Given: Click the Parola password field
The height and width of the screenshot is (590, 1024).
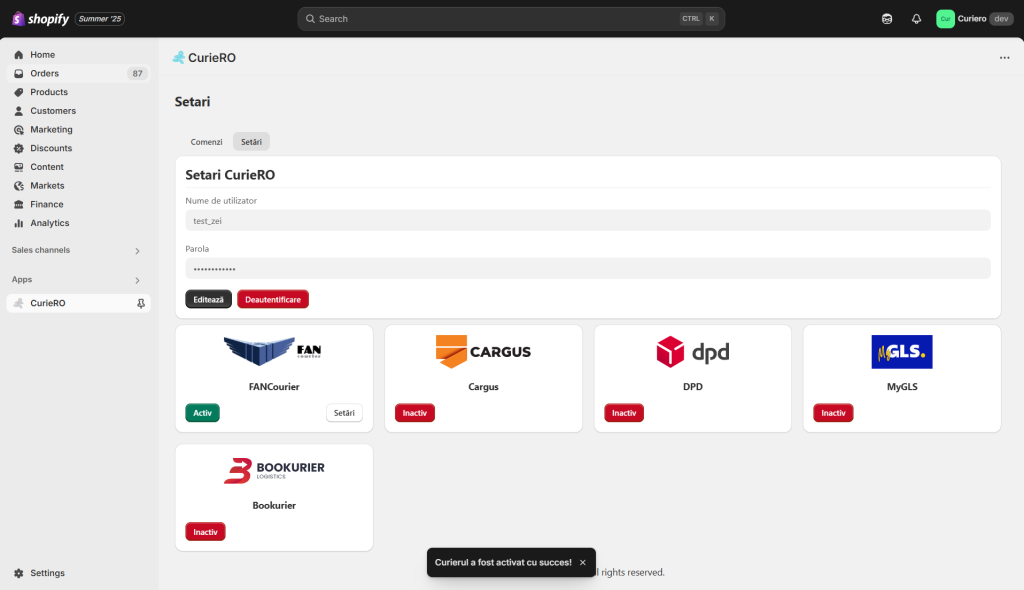Looking at the screenshot, I should click(x=588, y=269).
